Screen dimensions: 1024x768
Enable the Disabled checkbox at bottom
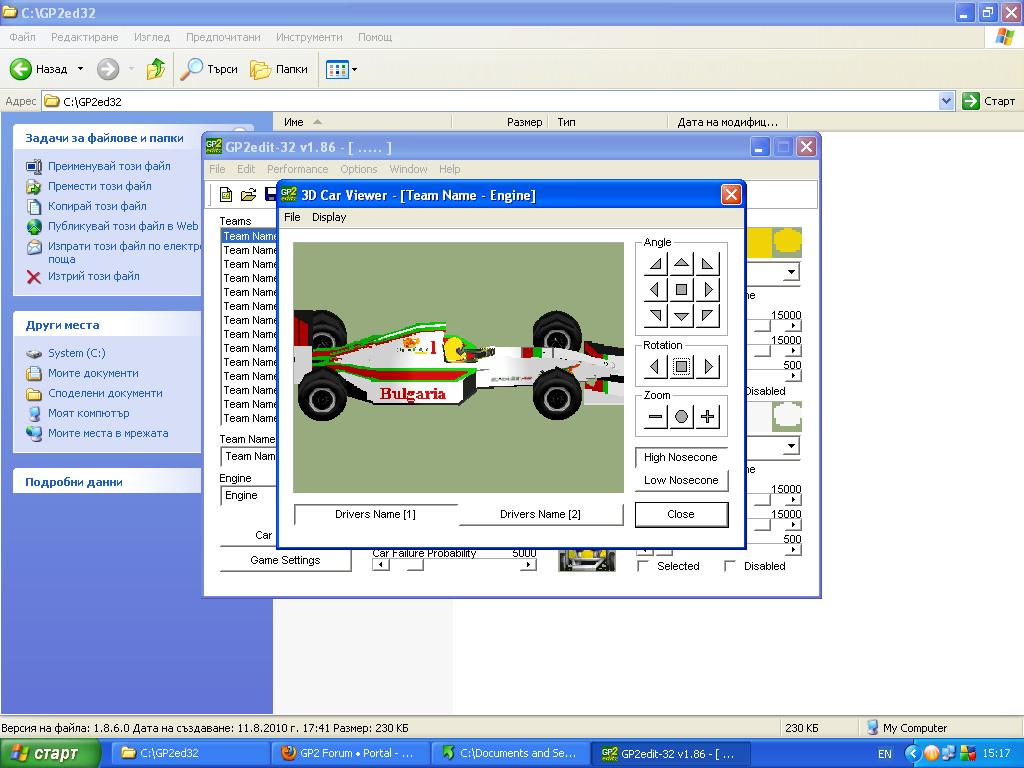tap(730, 566)
